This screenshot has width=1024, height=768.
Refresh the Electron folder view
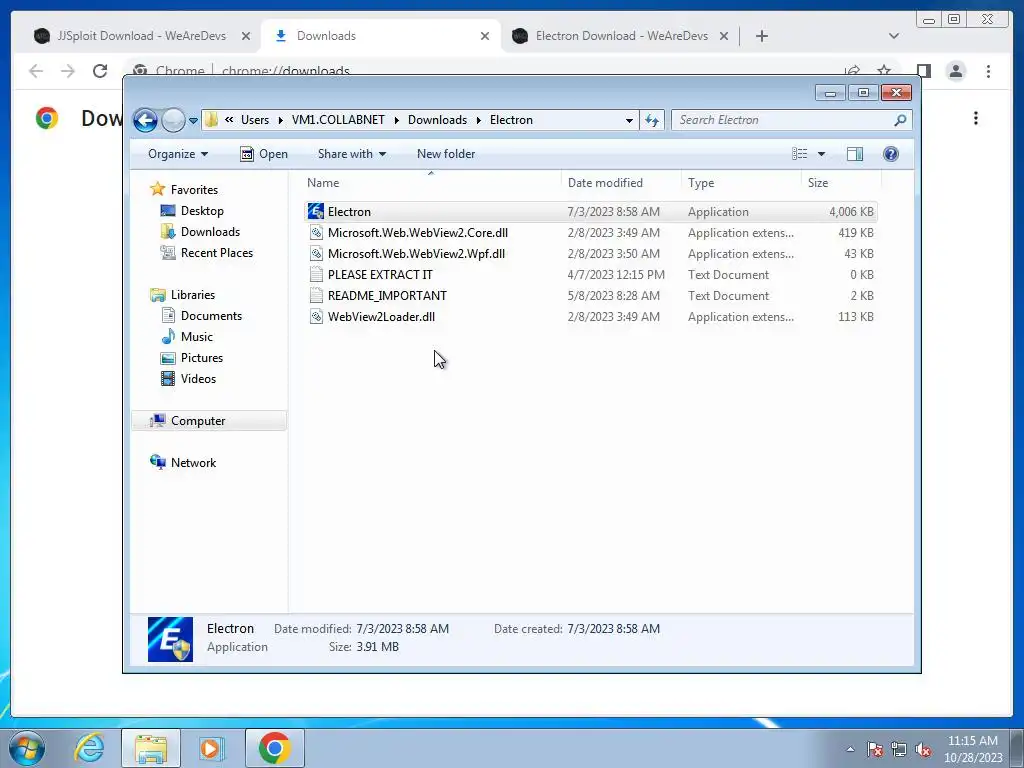tap(652, 120)
